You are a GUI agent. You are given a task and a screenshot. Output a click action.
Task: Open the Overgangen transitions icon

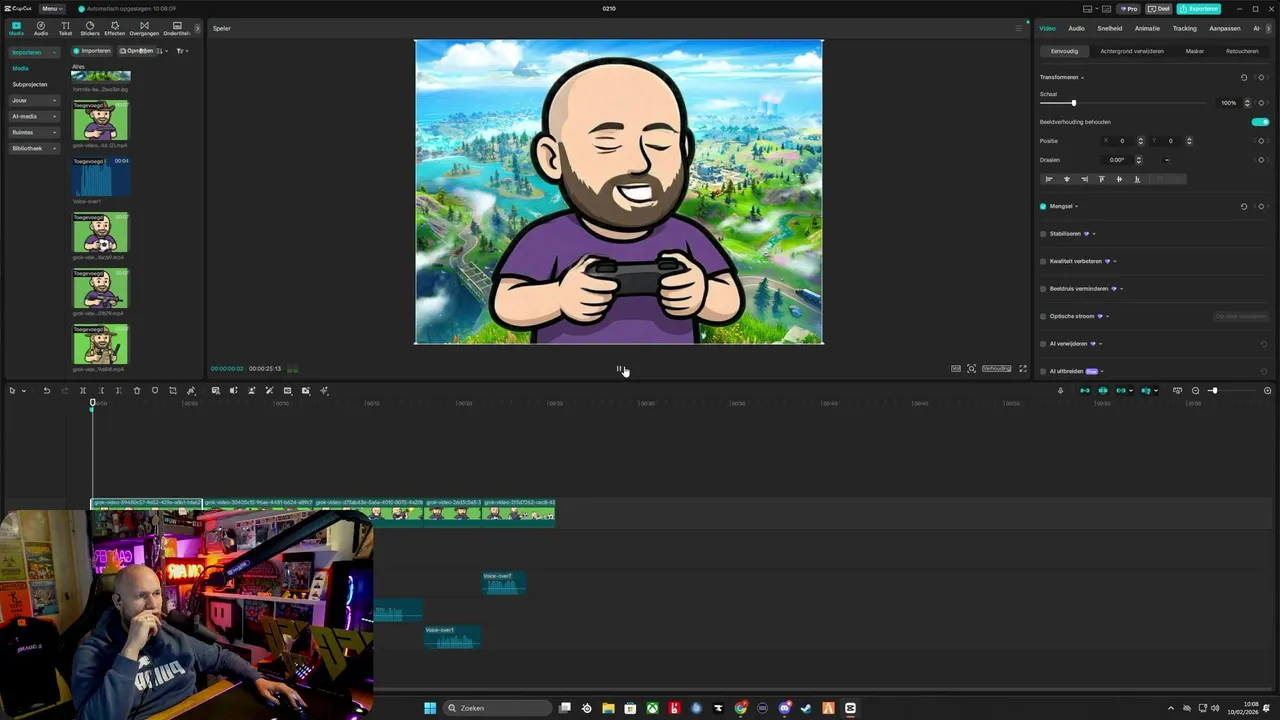[x=144, y=28]
